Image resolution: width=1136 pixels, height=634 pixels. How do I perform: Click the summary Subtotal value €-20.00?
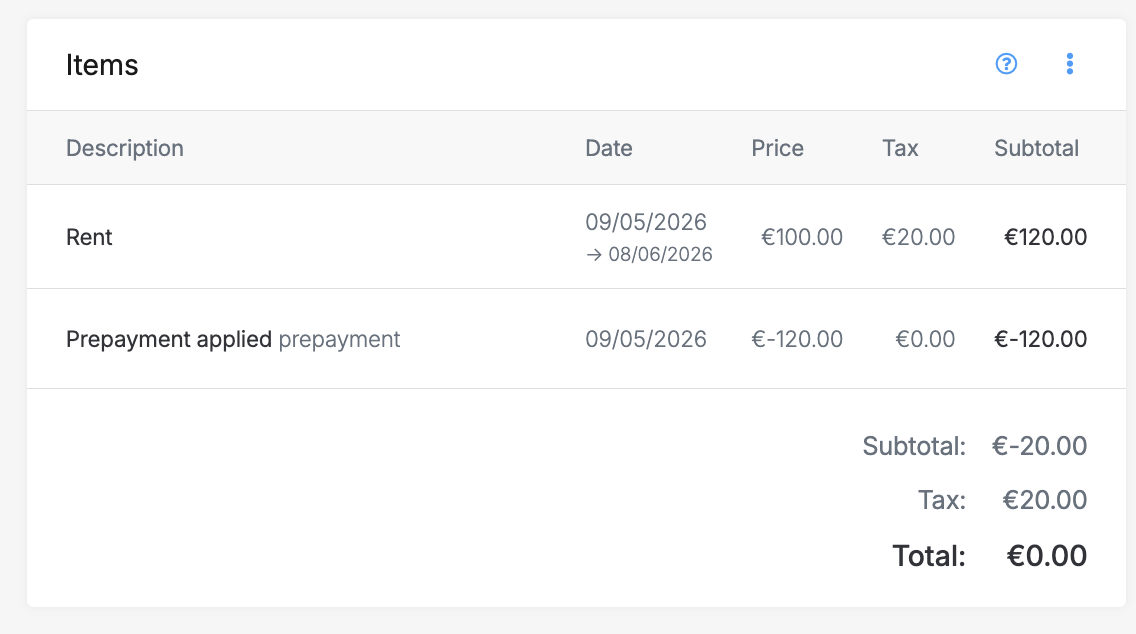(1039, 446)
